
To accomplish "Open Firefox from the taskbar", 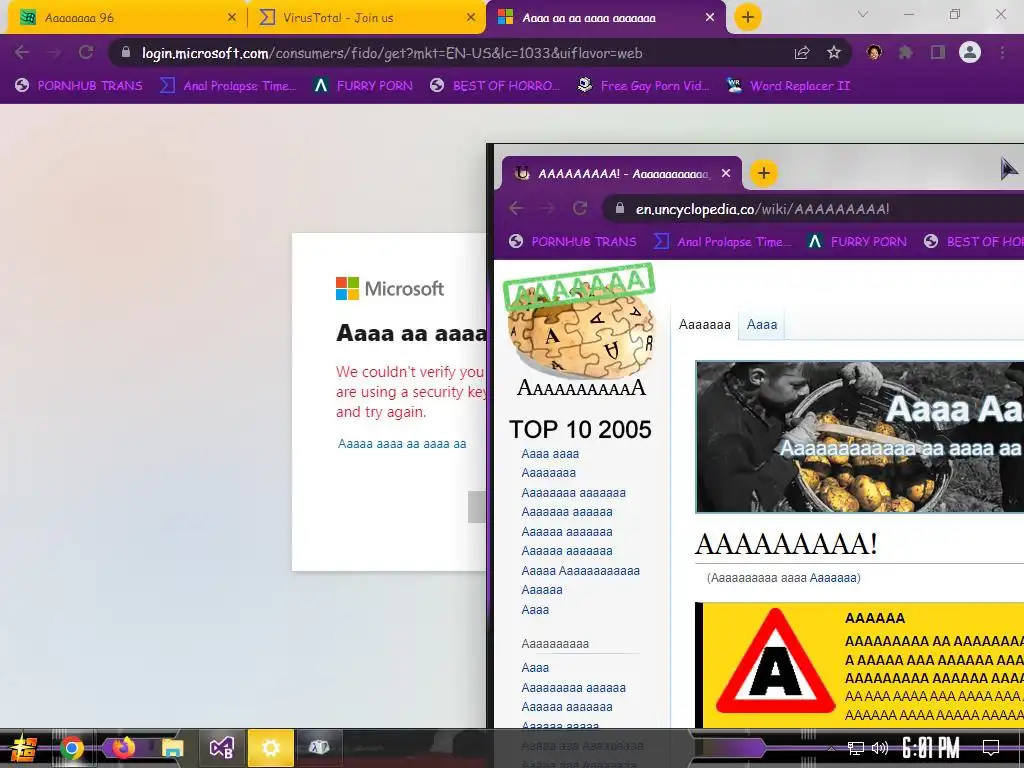I will tap(123, 747).
